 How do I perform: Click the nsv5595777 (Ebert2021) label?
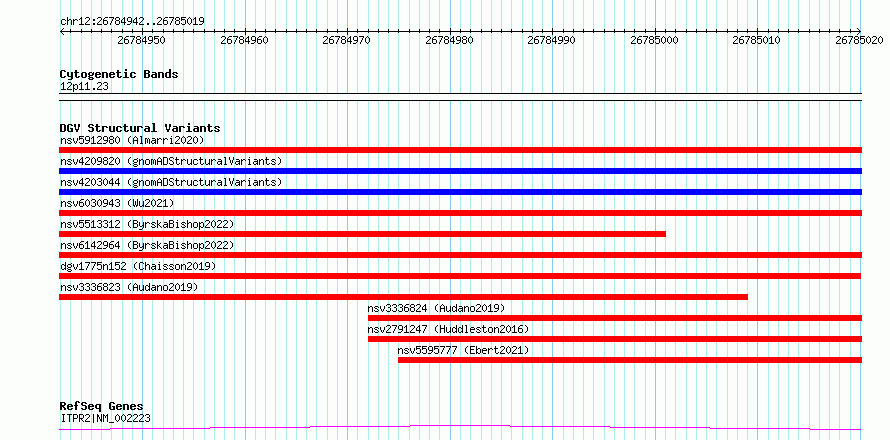click(463, 350)
